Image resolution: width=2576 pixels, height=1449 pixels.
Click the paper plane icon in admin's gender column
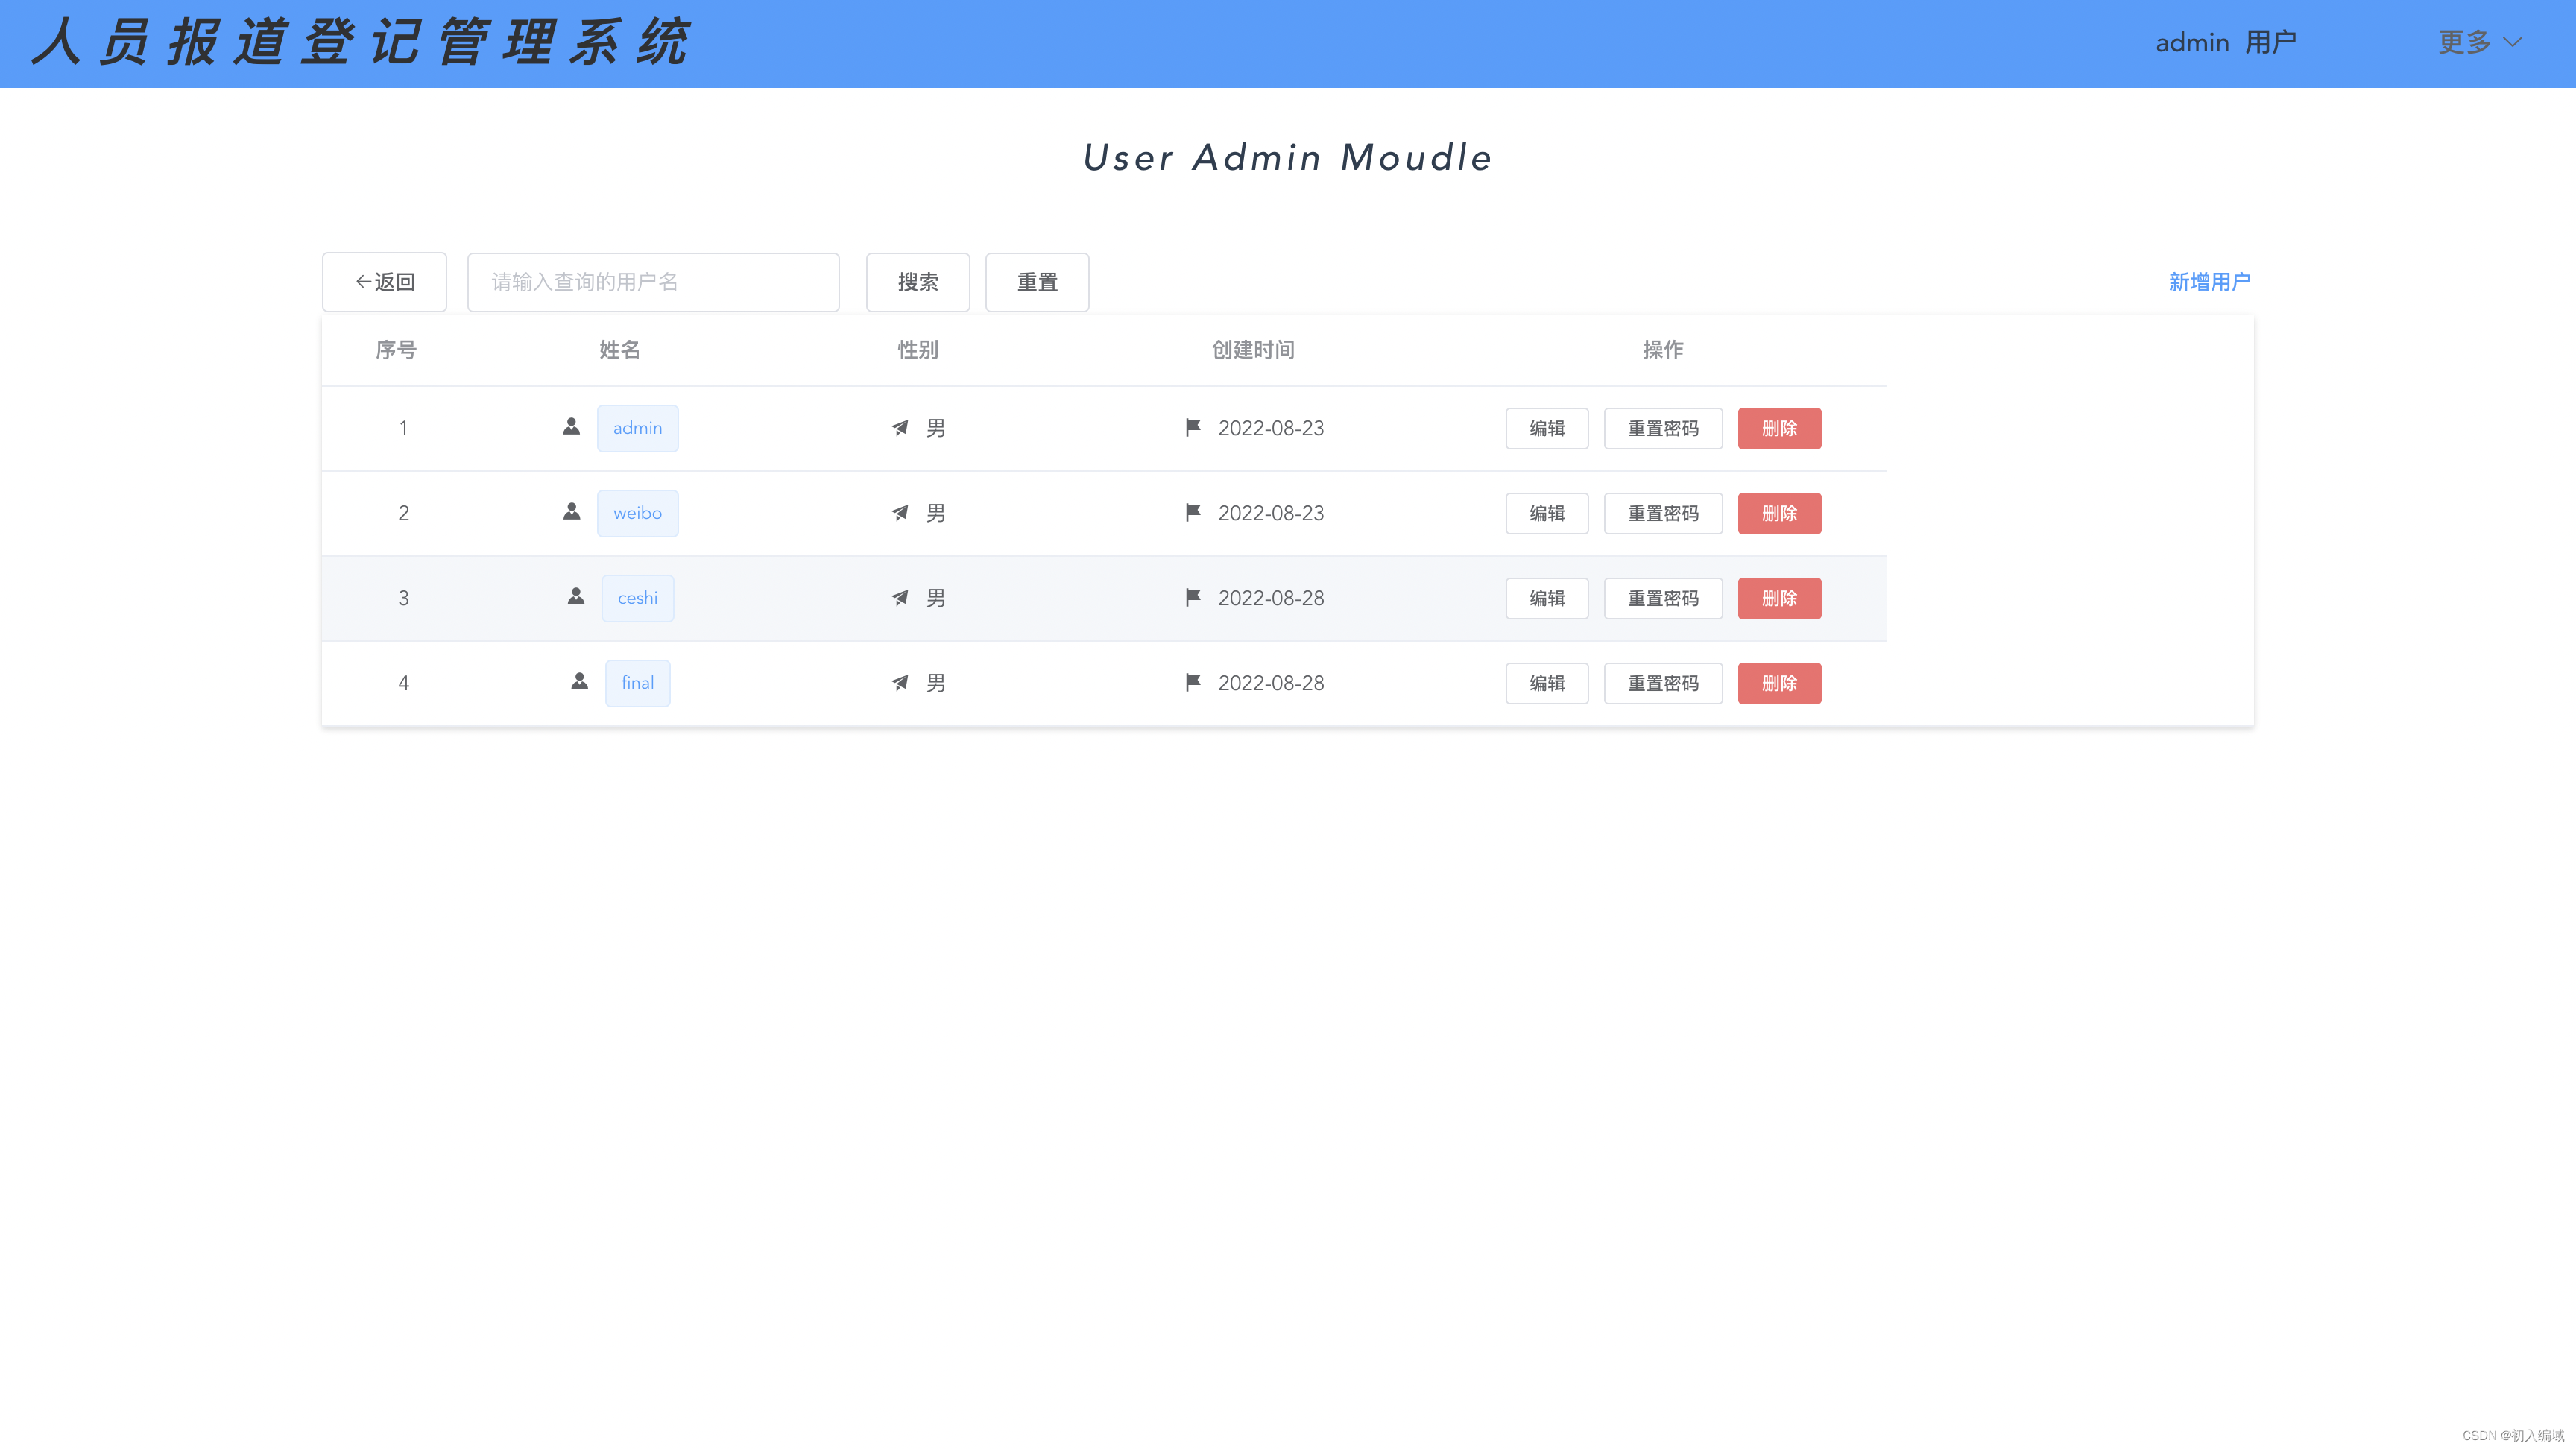pos(899,427)
